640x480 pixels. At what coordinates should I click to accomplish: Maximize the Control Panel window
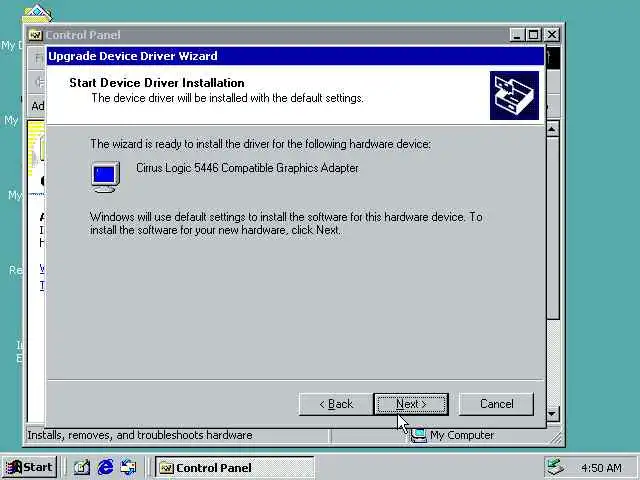pyautogui.click(x=533, y=35)
